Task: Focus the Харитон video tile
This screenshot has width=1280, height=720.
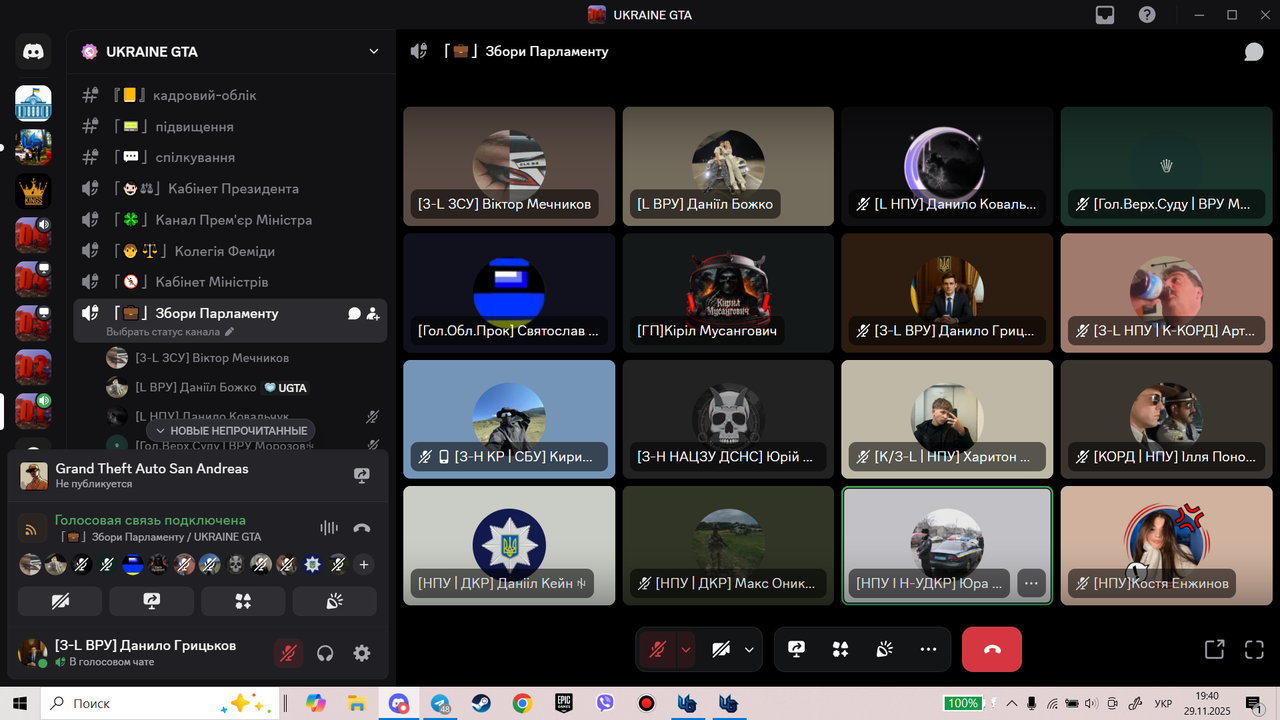Action: pos(947,420)
